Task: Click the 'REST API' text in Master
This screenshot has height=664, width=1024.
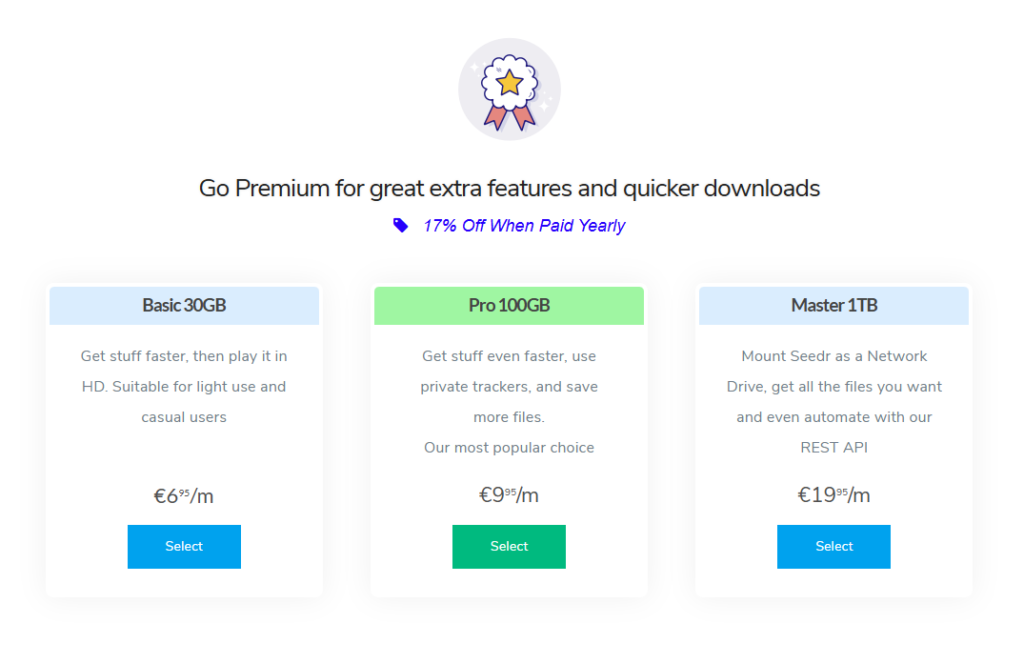Action: 834,447
